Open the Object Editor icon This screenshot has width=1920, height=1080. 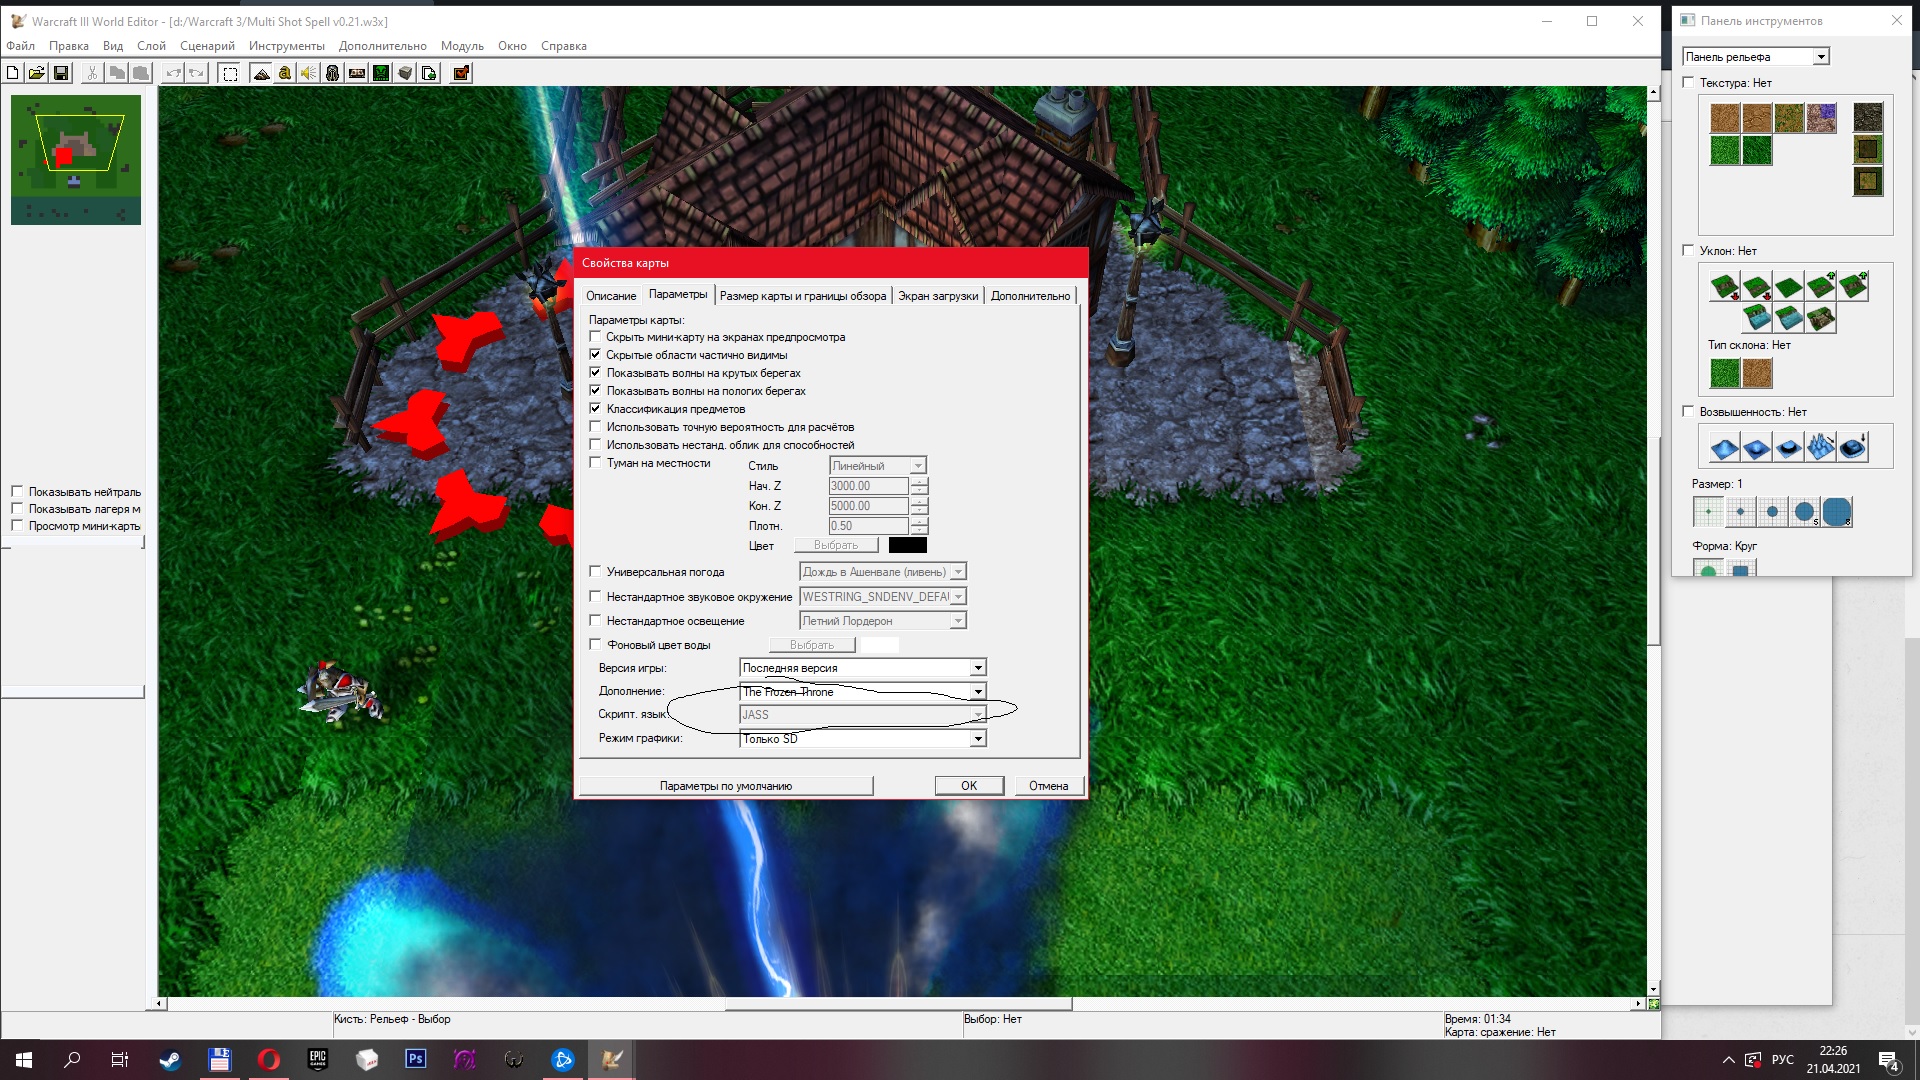333,73
